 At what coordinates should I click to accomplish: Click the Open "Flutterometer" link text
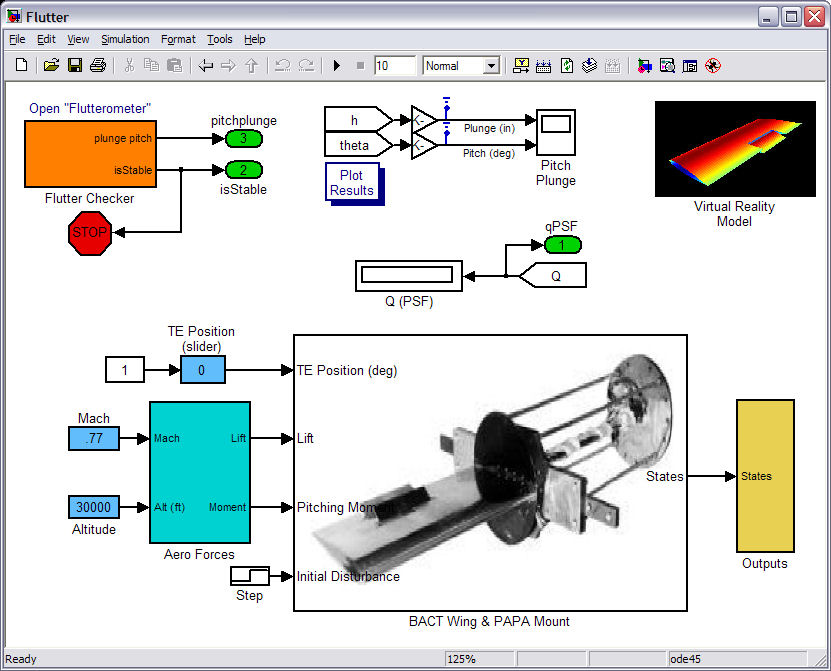tap(90, 109)
